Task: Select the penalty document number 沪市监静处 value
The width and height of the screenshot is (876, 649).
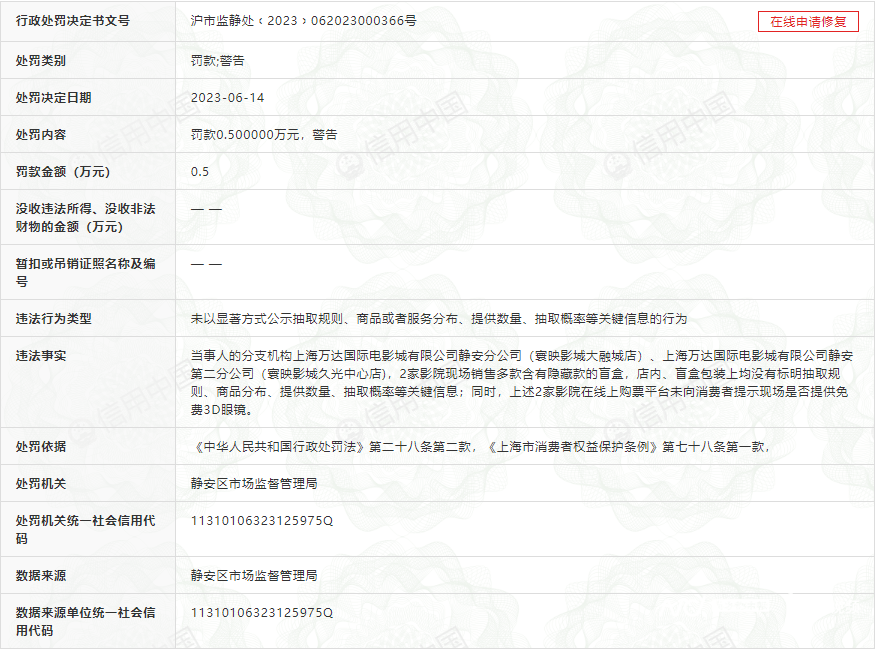Action: 304,21
